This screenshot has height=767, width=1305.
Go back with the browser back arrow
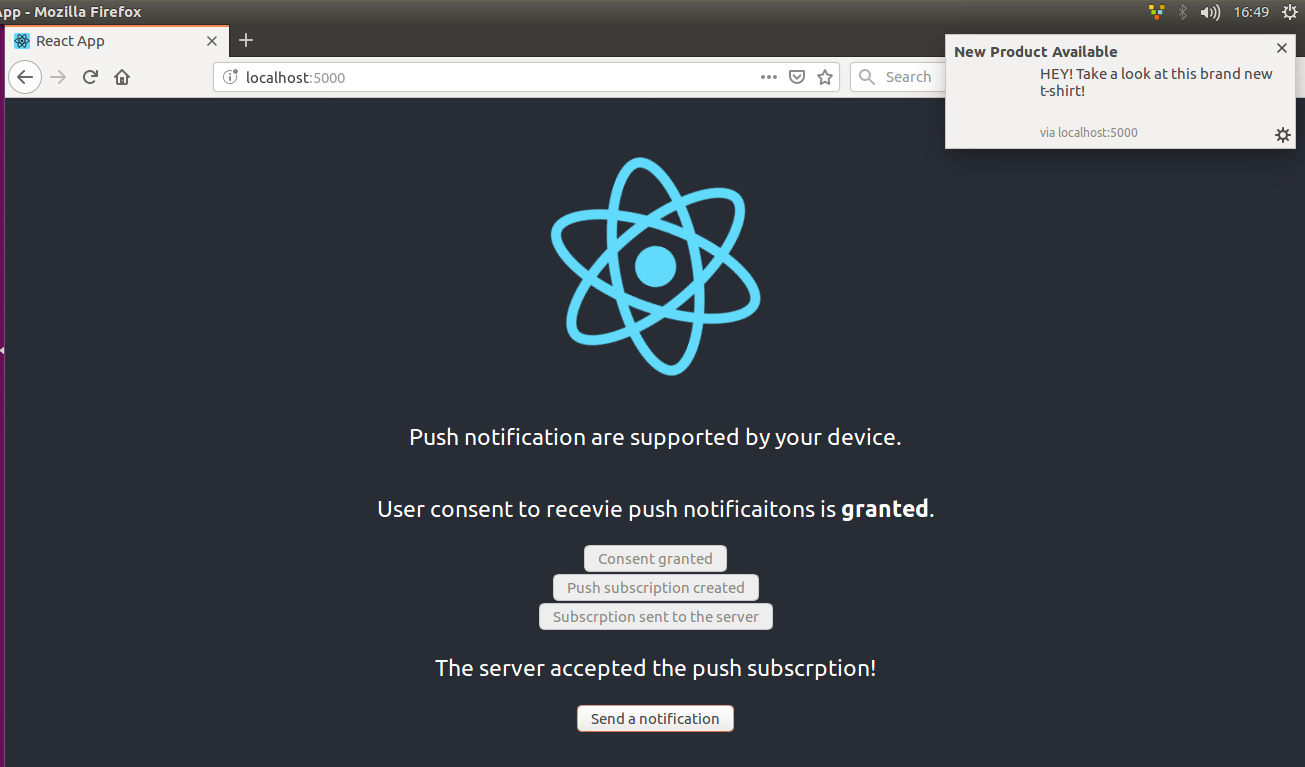click(25, 77)
